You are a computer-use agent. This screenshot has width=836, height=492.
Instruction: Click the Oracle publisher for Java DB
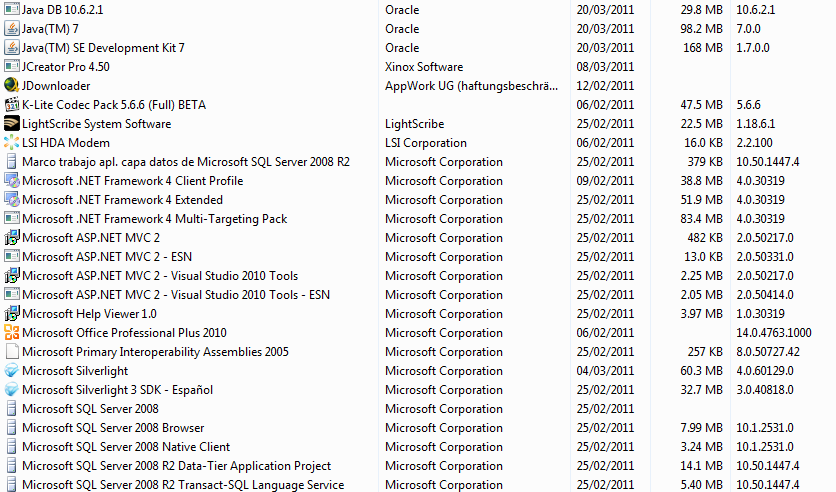402,10
